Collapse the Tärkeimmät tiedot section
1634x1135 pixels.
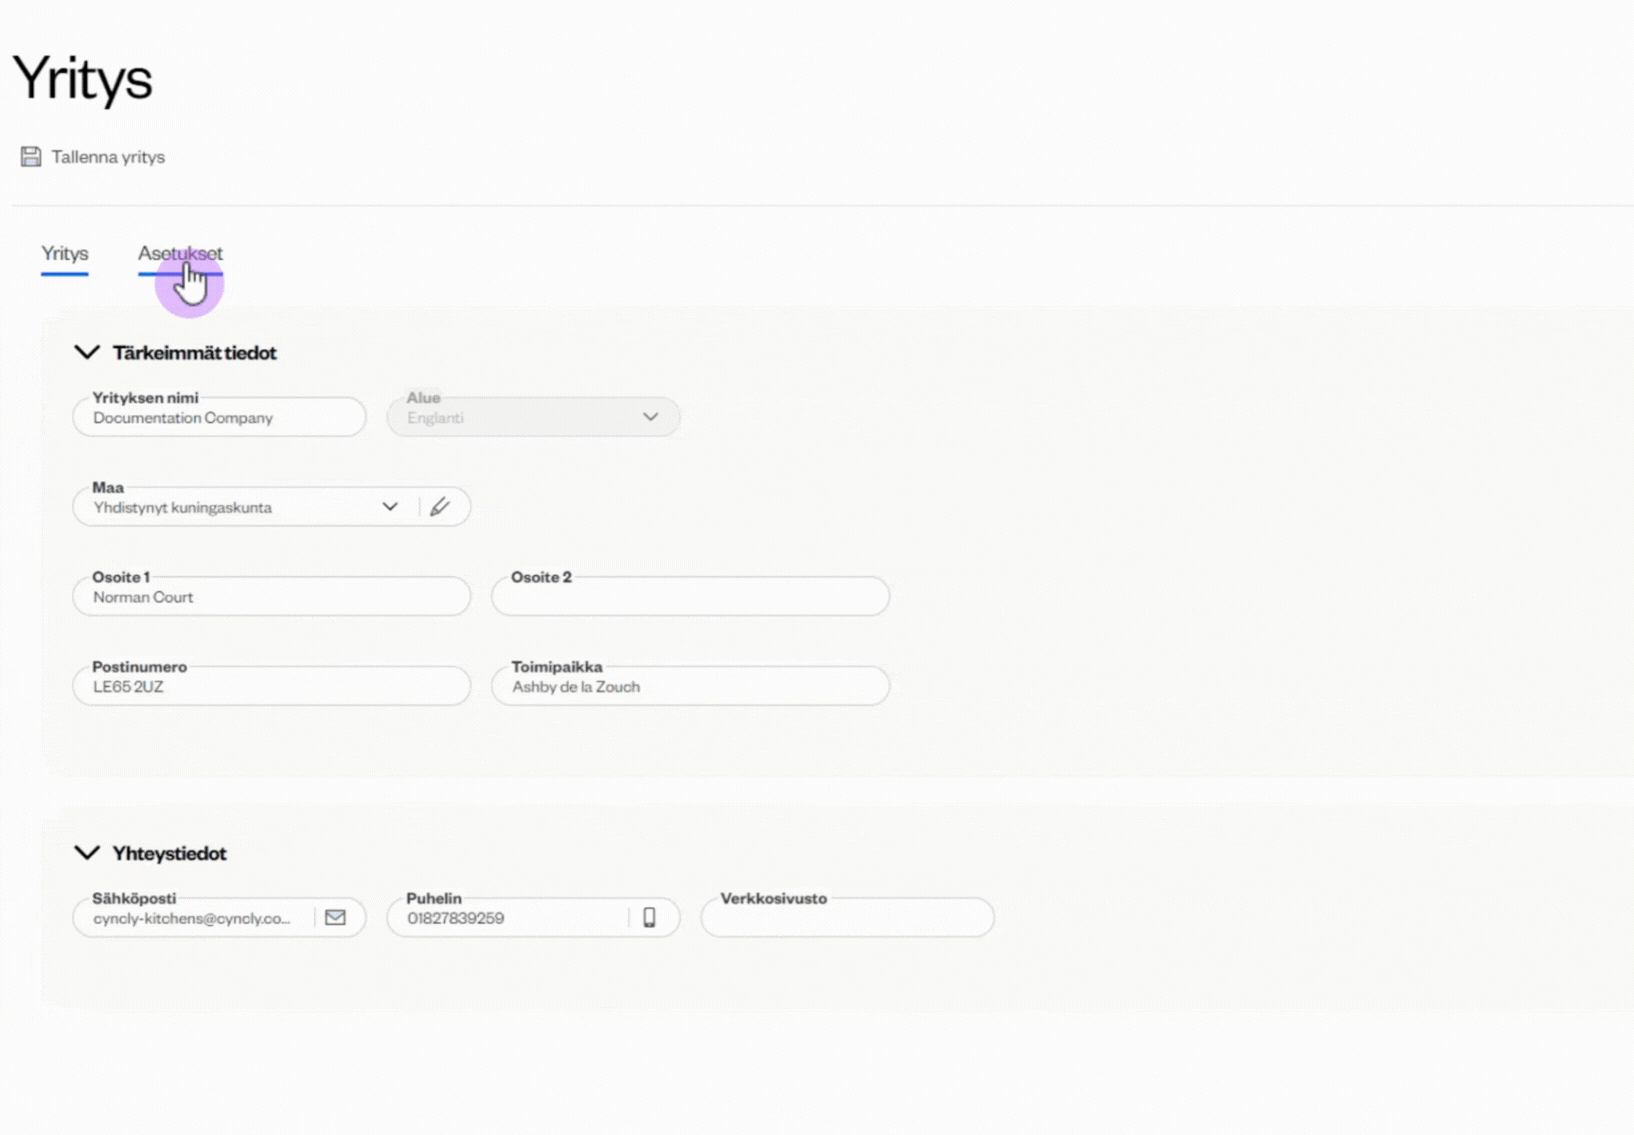coord(87,353)
